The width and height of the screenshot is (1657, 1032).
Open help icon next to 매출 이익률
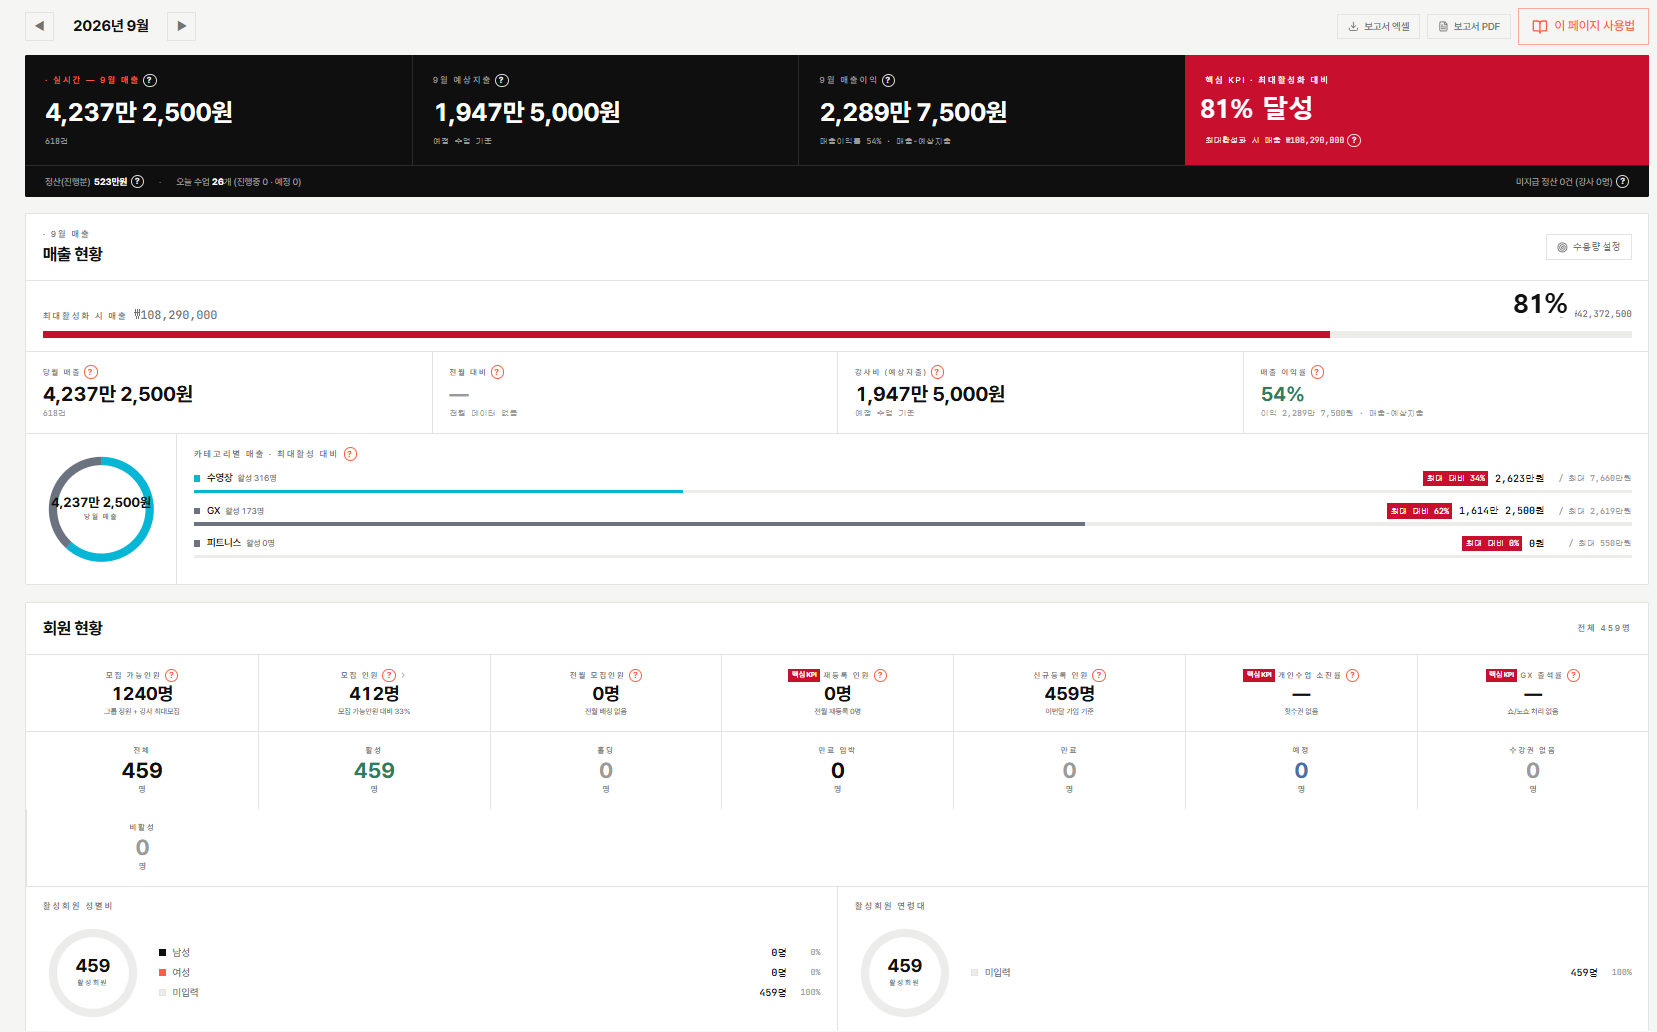(x=1317, y=372)
